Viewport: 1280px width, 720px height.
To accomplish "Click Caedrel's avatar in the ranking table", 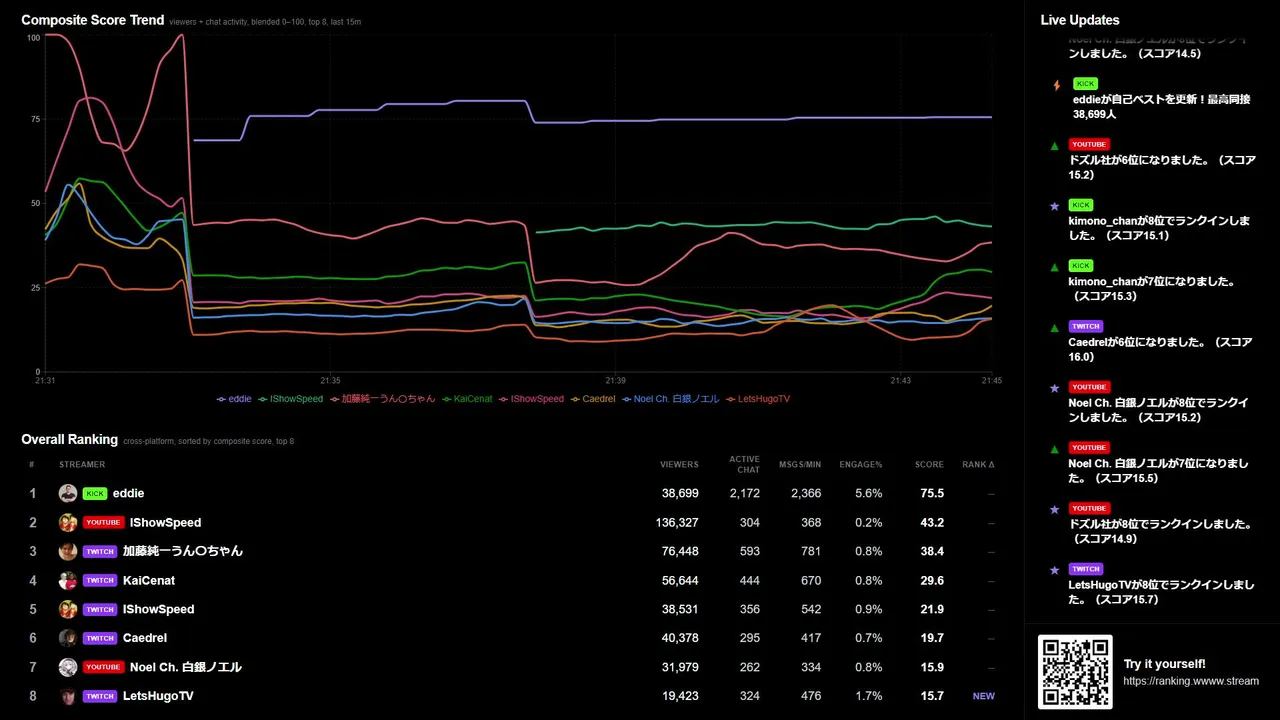I will tap(68, 638).
